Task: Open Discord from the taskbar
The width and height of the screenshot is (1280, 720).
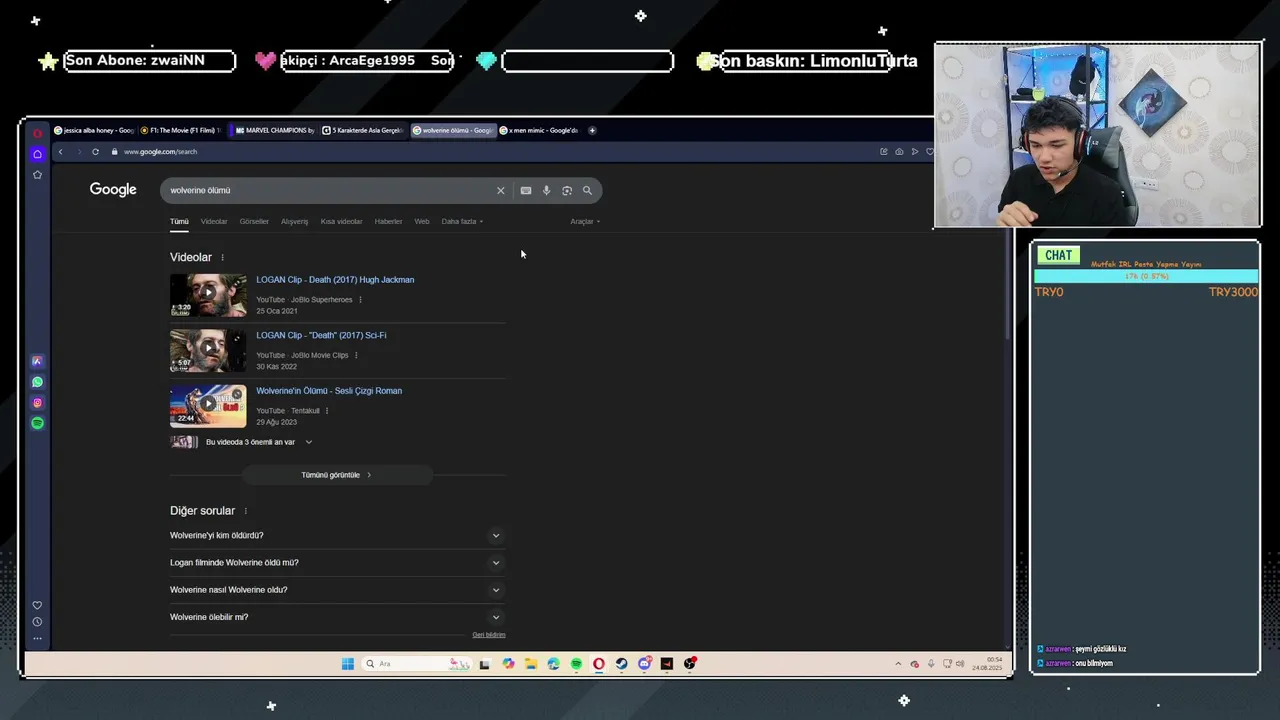Action: click(644, 664)
